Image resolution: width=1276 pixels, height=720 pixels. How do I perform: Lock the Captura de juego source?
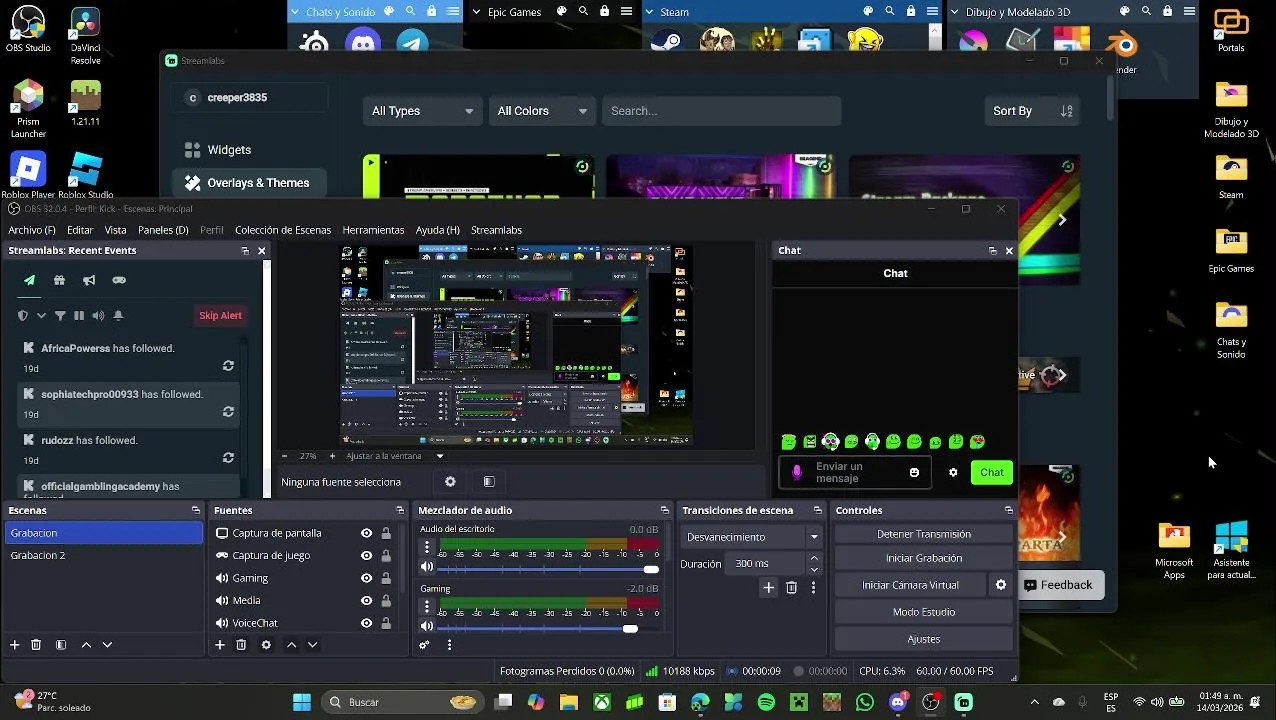386,555
